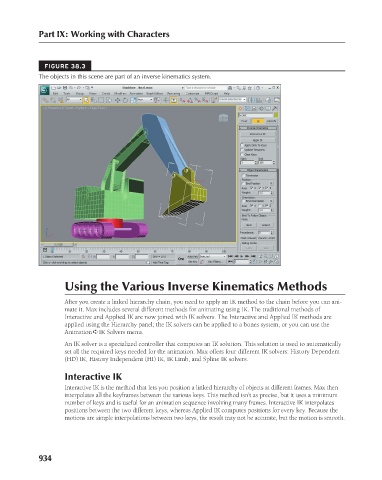
Task: Open the named selection sets dropdown
Action: pyautogui.click(x=233, y=100)
